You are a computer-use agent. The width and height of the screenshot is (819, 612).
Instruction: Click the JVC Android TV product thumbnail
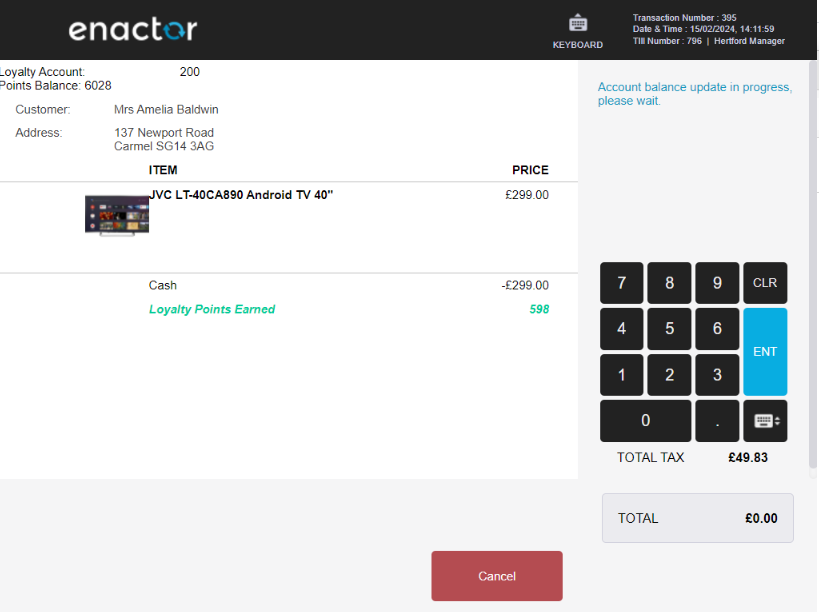click(117, 216)
